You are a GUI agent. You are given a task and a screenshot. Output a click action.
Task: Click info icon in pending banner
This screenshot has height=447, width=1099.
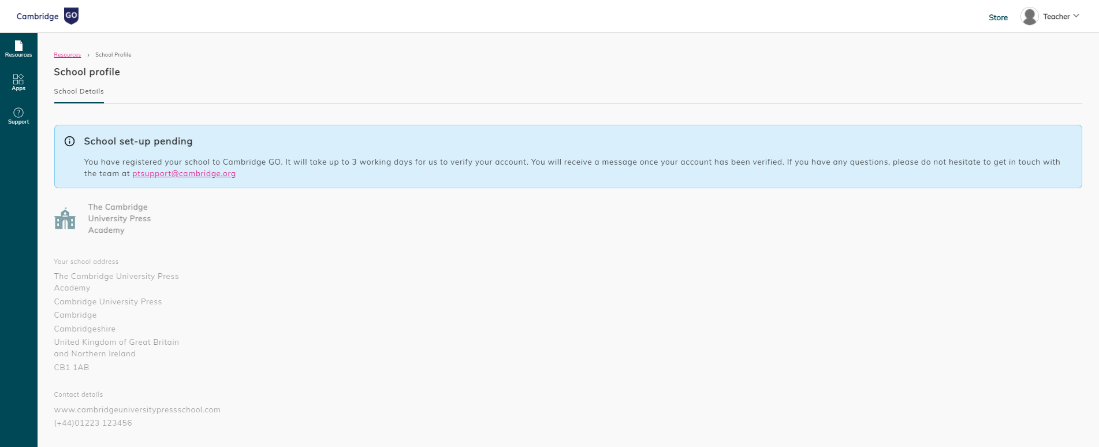click(x=69, y=142)
